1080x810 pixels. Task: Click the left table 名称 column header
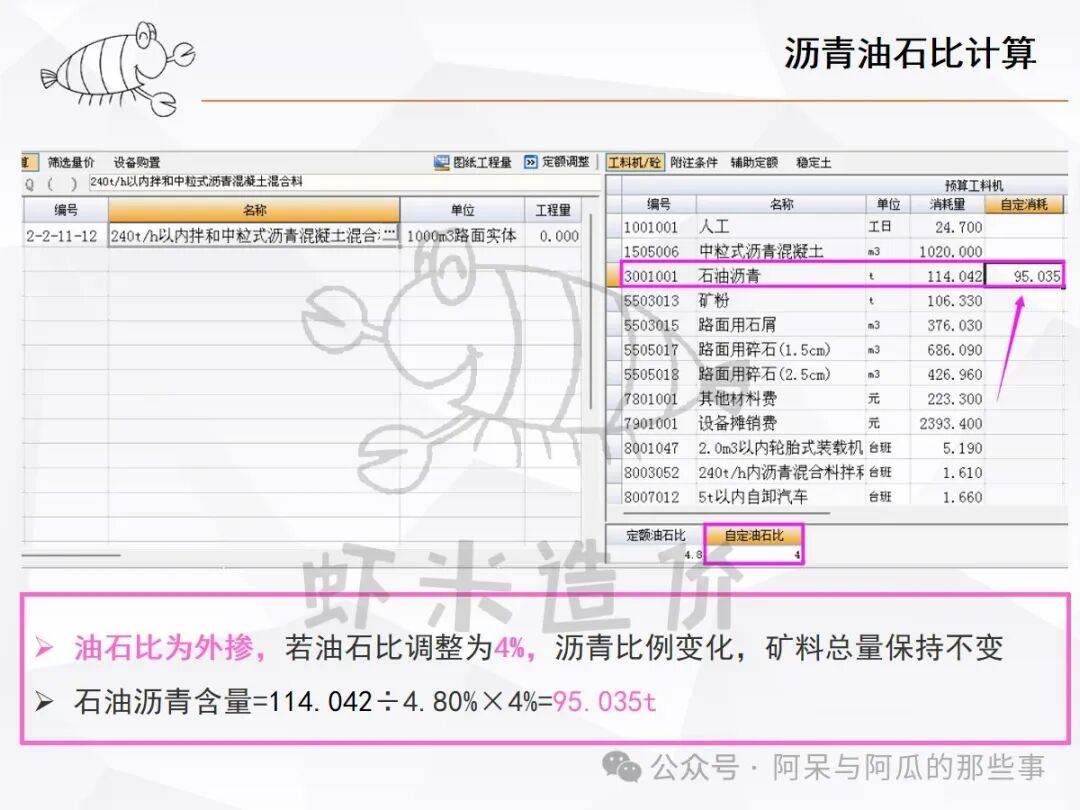point(254,210)
